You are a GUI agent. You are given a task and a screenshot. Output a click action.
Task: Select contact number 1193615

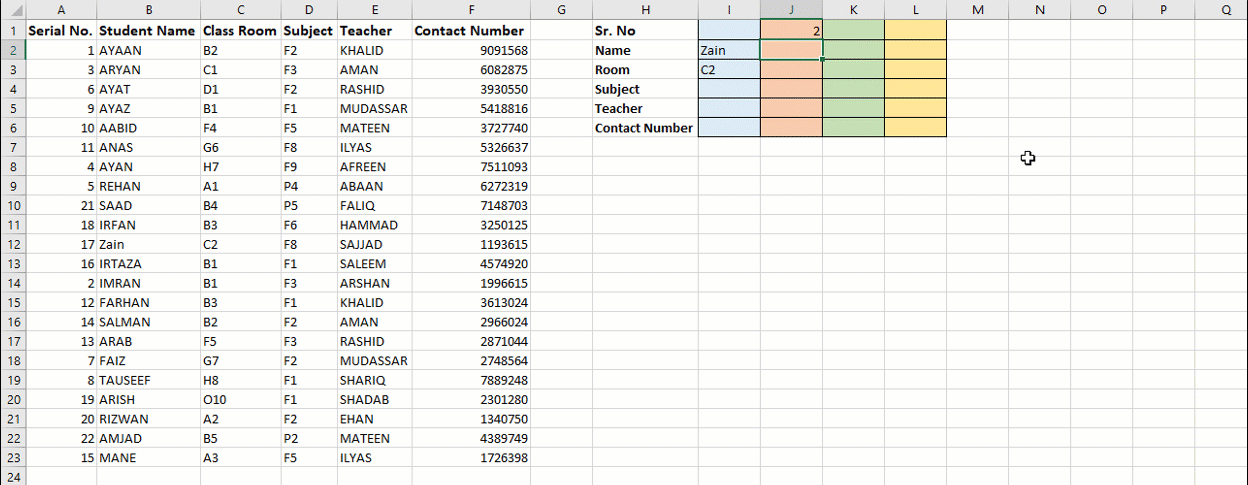471,244
